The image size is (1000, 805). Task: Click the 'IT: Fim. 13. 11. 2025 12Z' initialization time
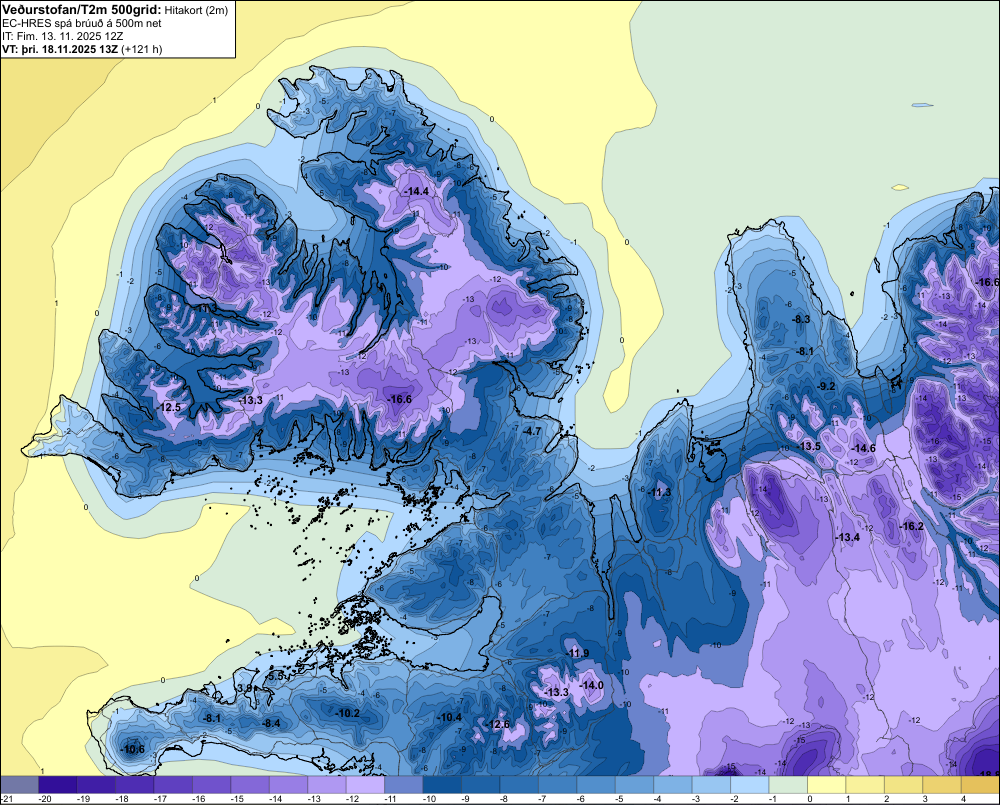coord(62,36)
